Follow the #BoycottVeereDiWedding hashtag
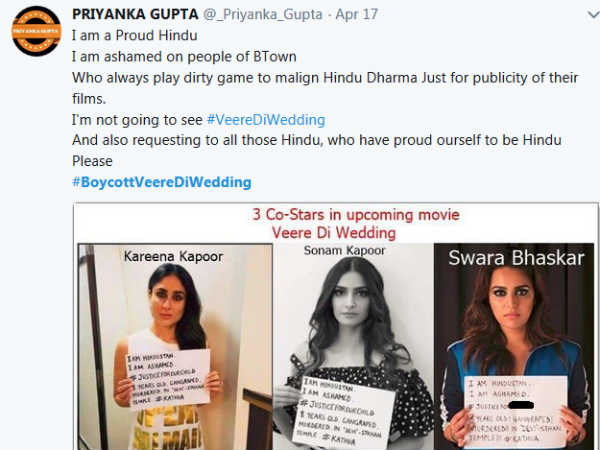The width and height of the screenshot is (600, 450). pos(162,182)
